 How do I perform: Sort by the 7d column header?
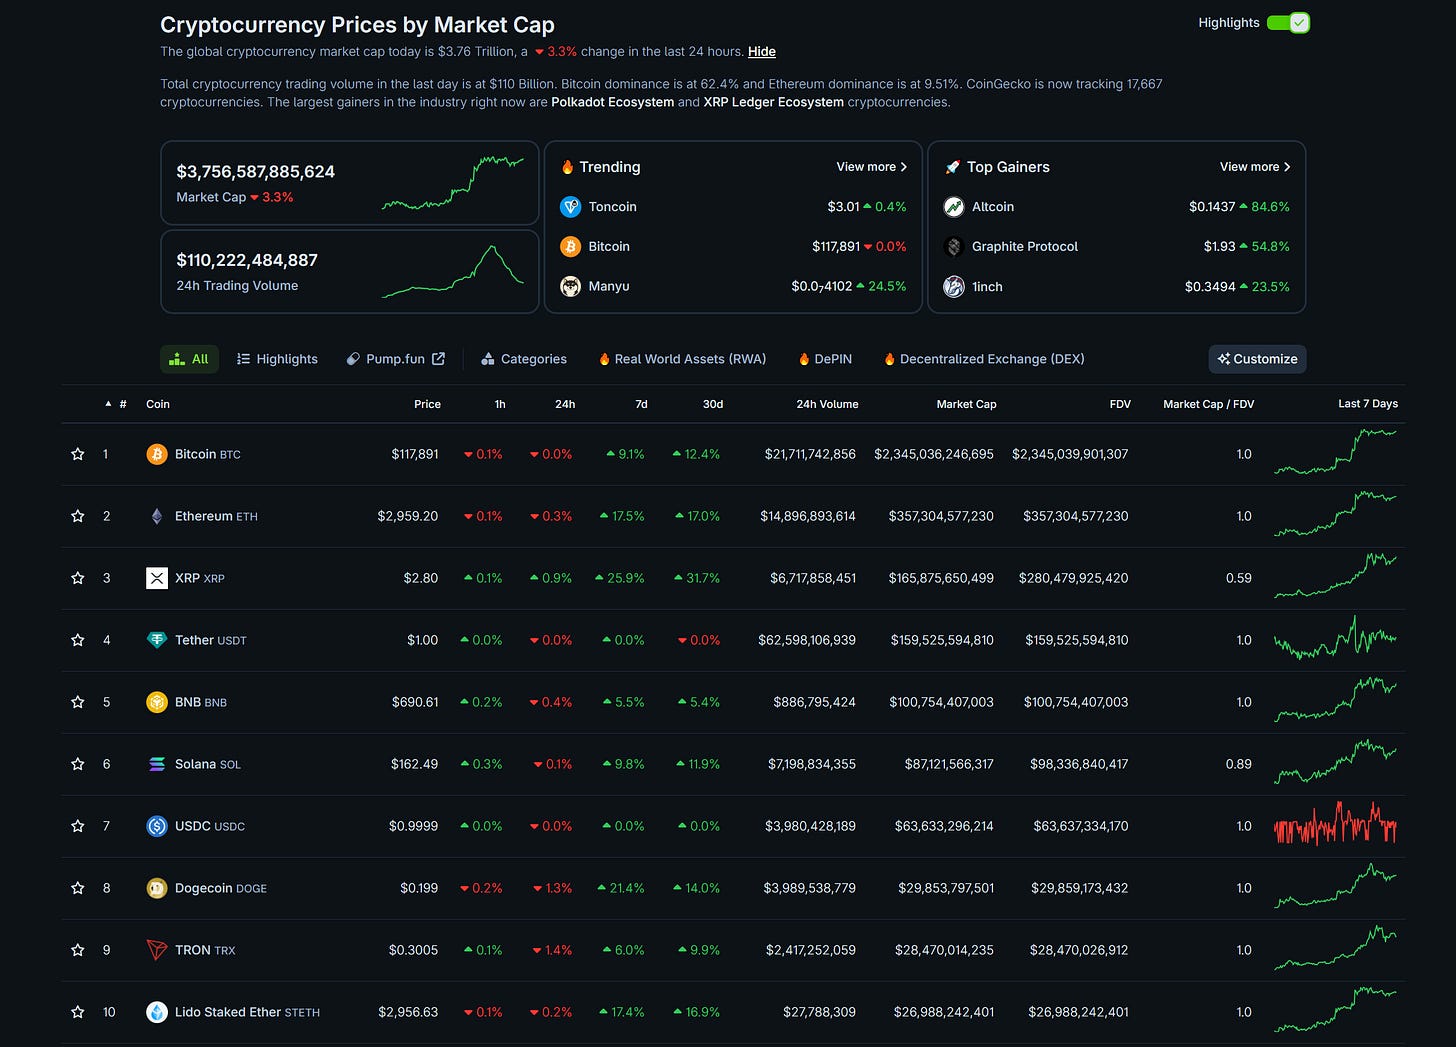[x=641, y=404]
